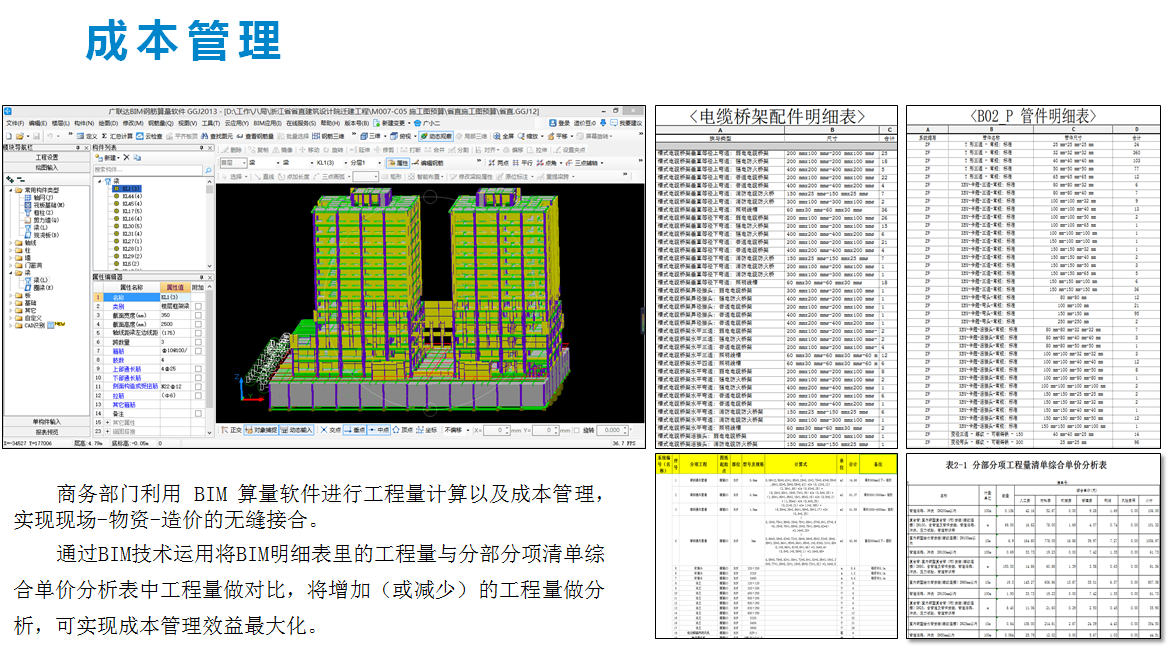Image resolution: width=1170 pixels, height=650 pixels.
Task: Tick the 附加 checkbox for 箍筋 row
Action: coord(198,351)
